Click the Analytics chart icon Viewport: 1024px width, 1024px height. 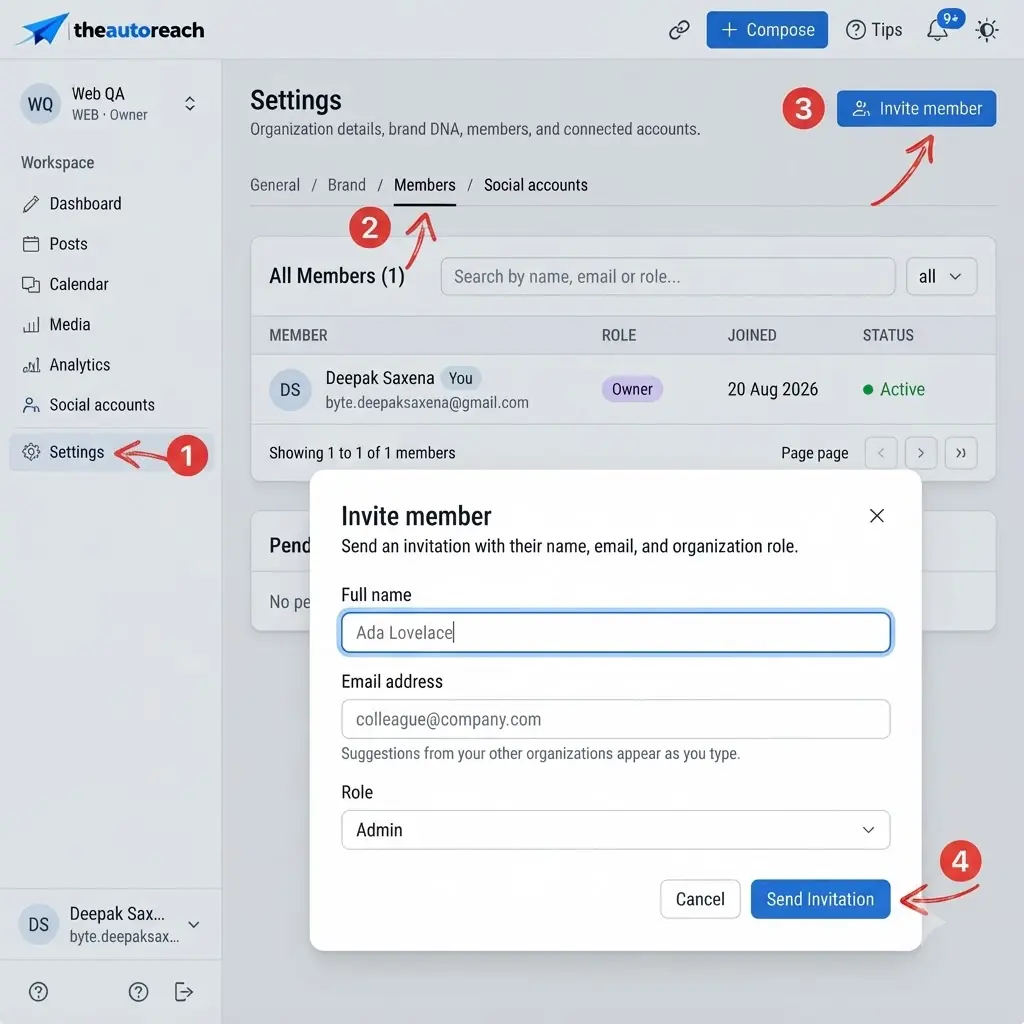click(x=31, y=365)
